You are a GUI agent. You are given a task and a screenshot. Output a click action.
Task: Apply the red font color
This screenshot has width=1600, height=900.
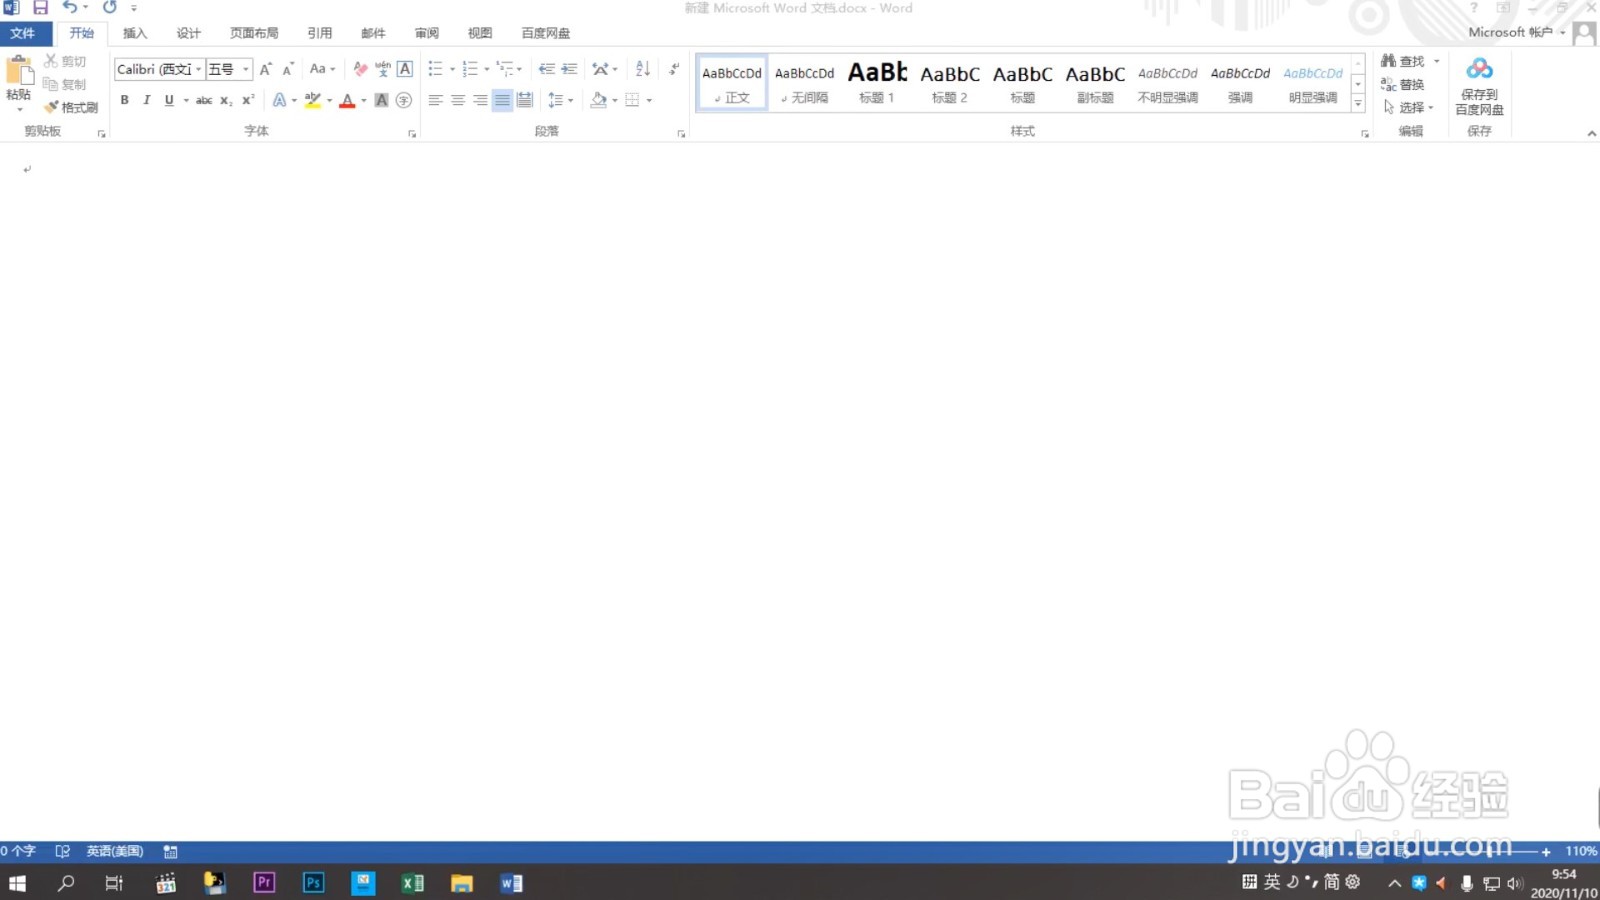[347, 100]
